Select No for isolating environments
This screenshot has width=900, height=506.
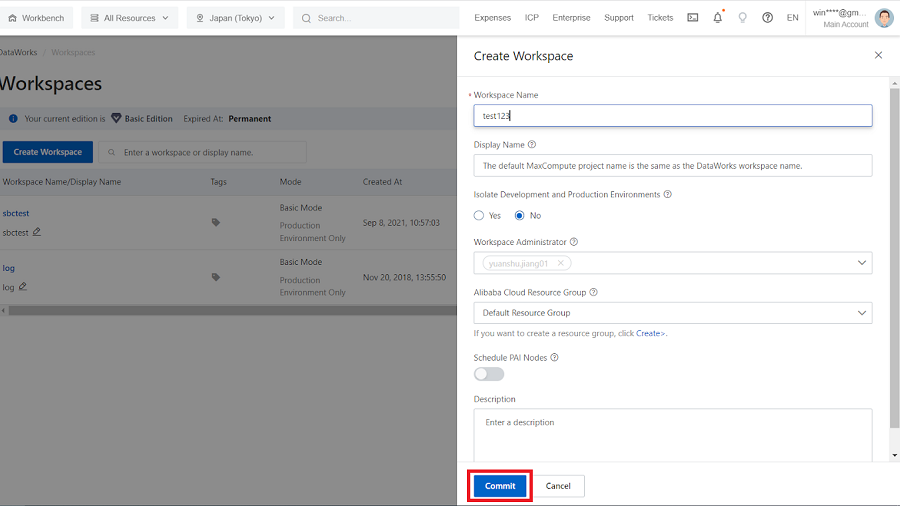[x=520, y=216]
